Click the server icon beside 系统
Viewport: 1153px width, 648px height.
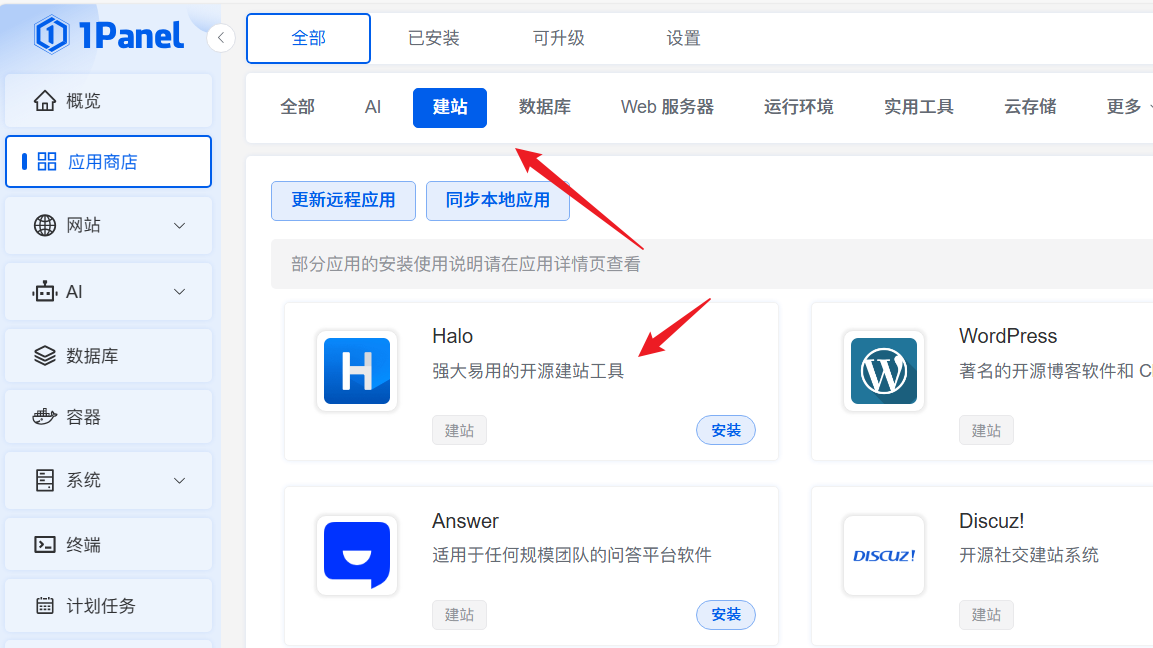tap(45, 480)
